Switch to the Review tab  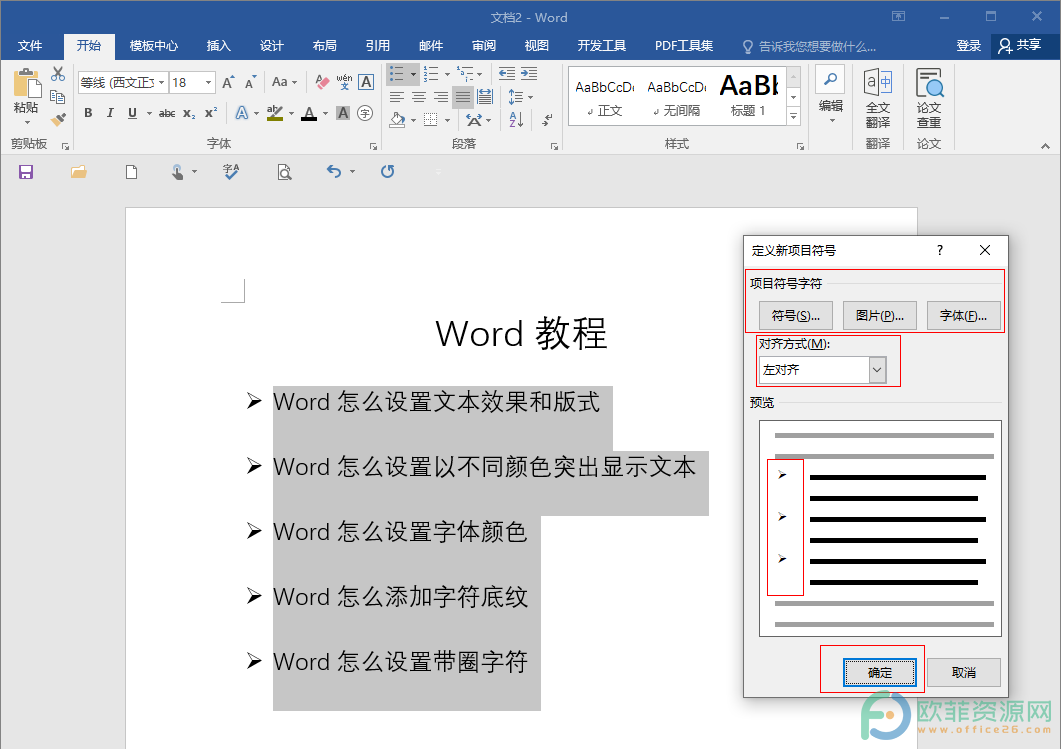(x=484, y=46)
